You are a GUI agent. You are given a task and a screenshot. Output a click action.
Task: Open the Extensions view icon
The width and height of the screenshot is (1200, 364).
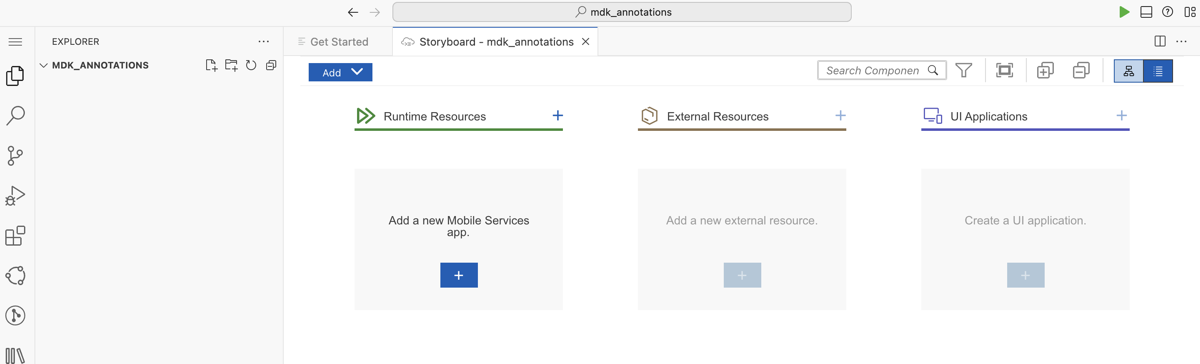tap(15, 235)
